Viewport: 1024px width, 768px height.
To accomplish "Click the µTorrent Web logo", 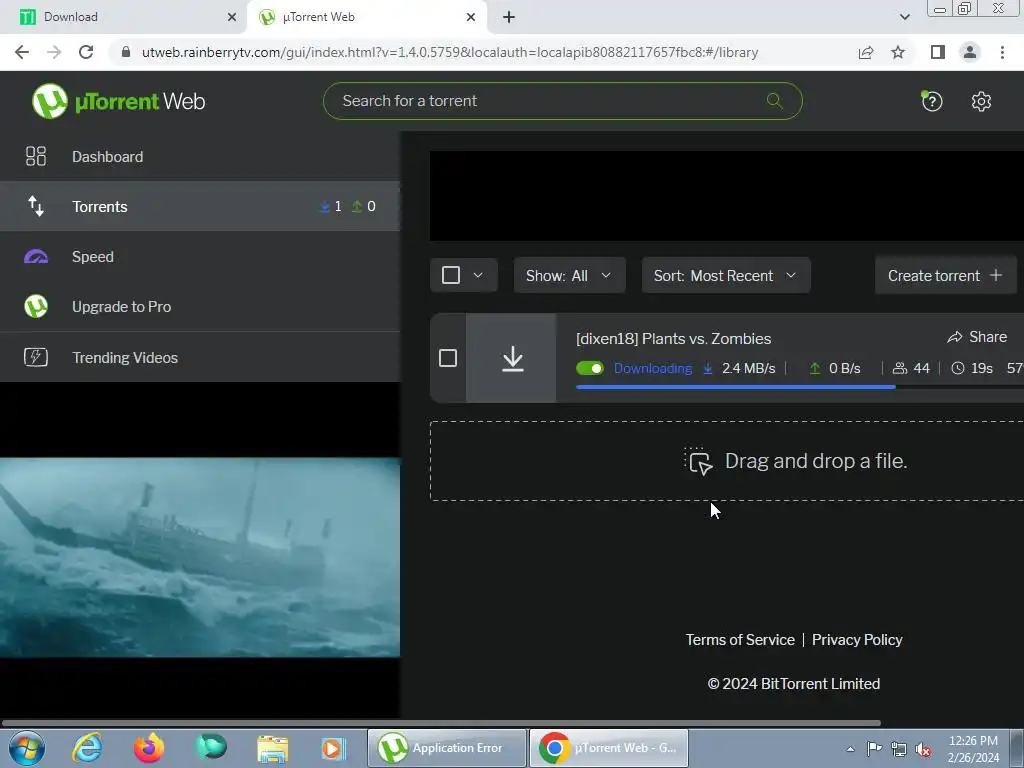I will [118, 101].
